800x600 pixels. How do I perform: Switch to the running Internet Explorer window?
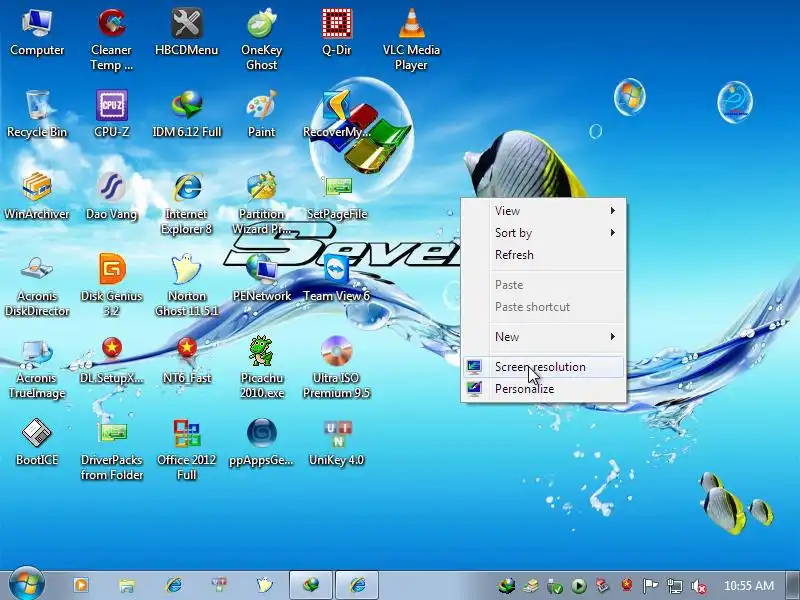pos(357,585)
